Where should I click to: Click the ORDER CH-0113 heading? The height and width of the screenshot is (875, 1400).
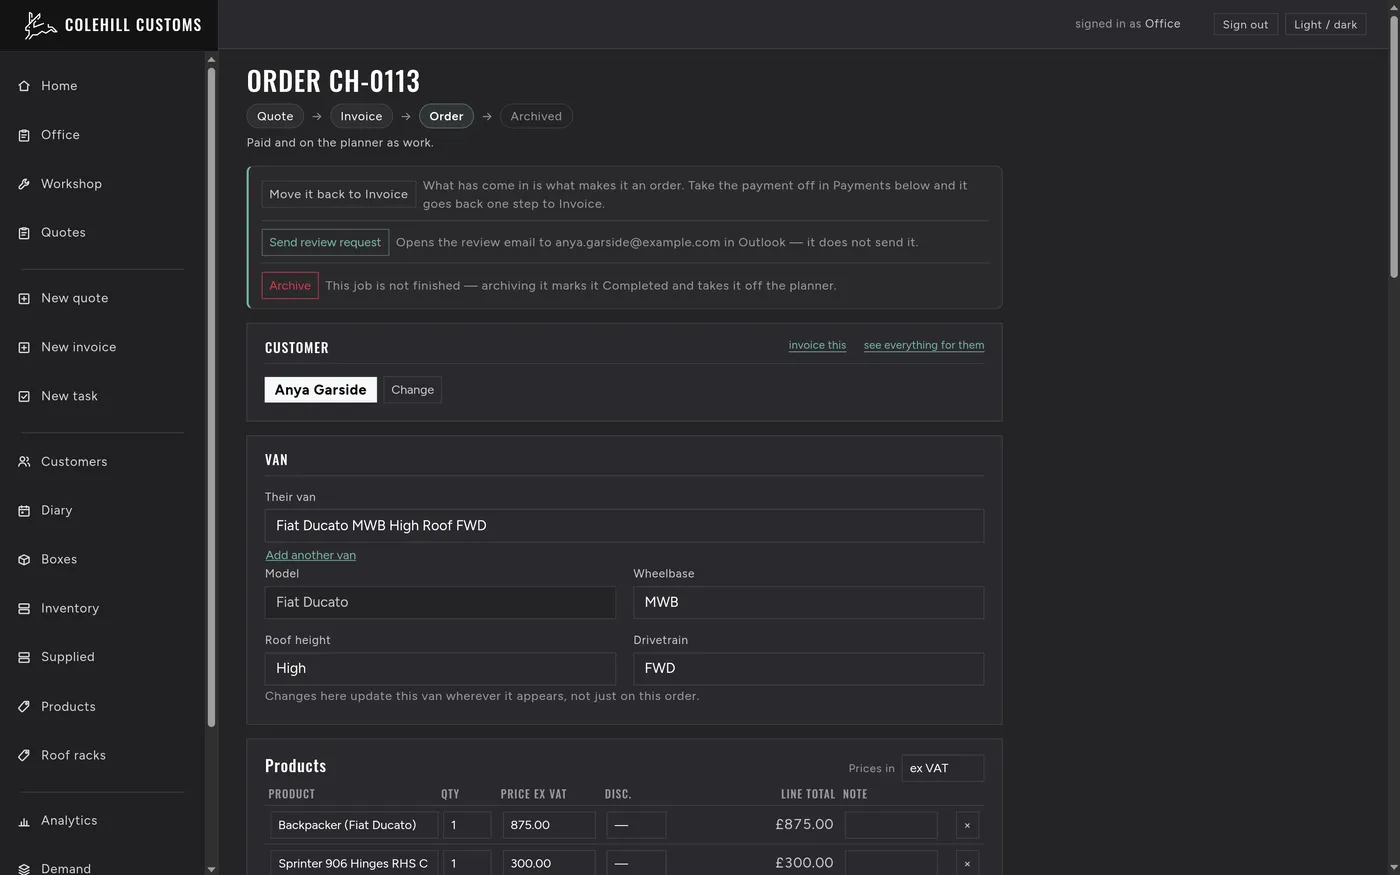(x=333, y=80)
